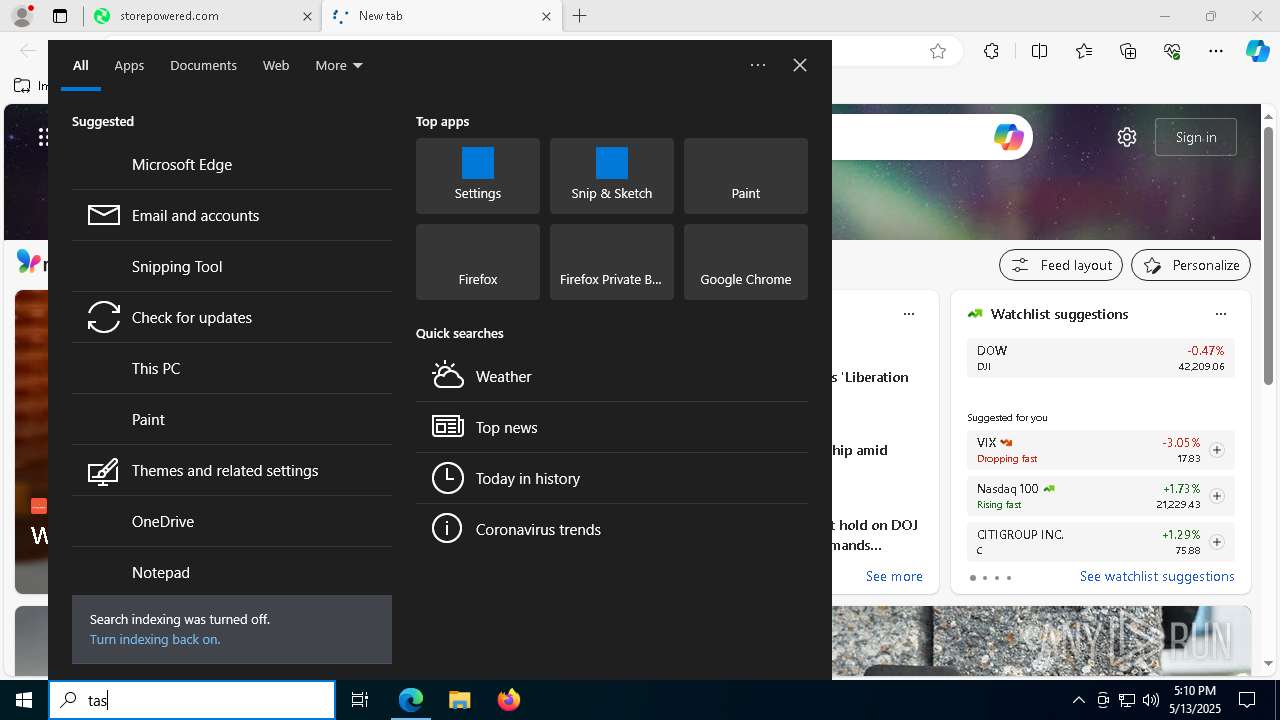Viewport: 1280px width, 720px height.
Task: Open Edge tab actions menu
Action: pos(60,16)
